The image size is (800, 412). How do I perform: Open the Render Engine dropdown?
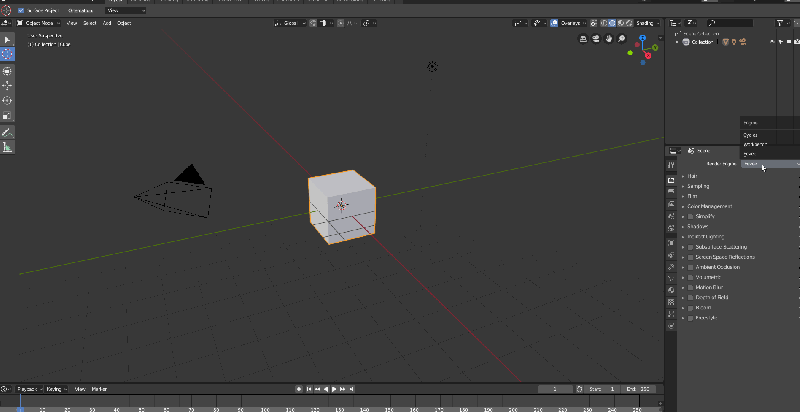click(770, 164)
